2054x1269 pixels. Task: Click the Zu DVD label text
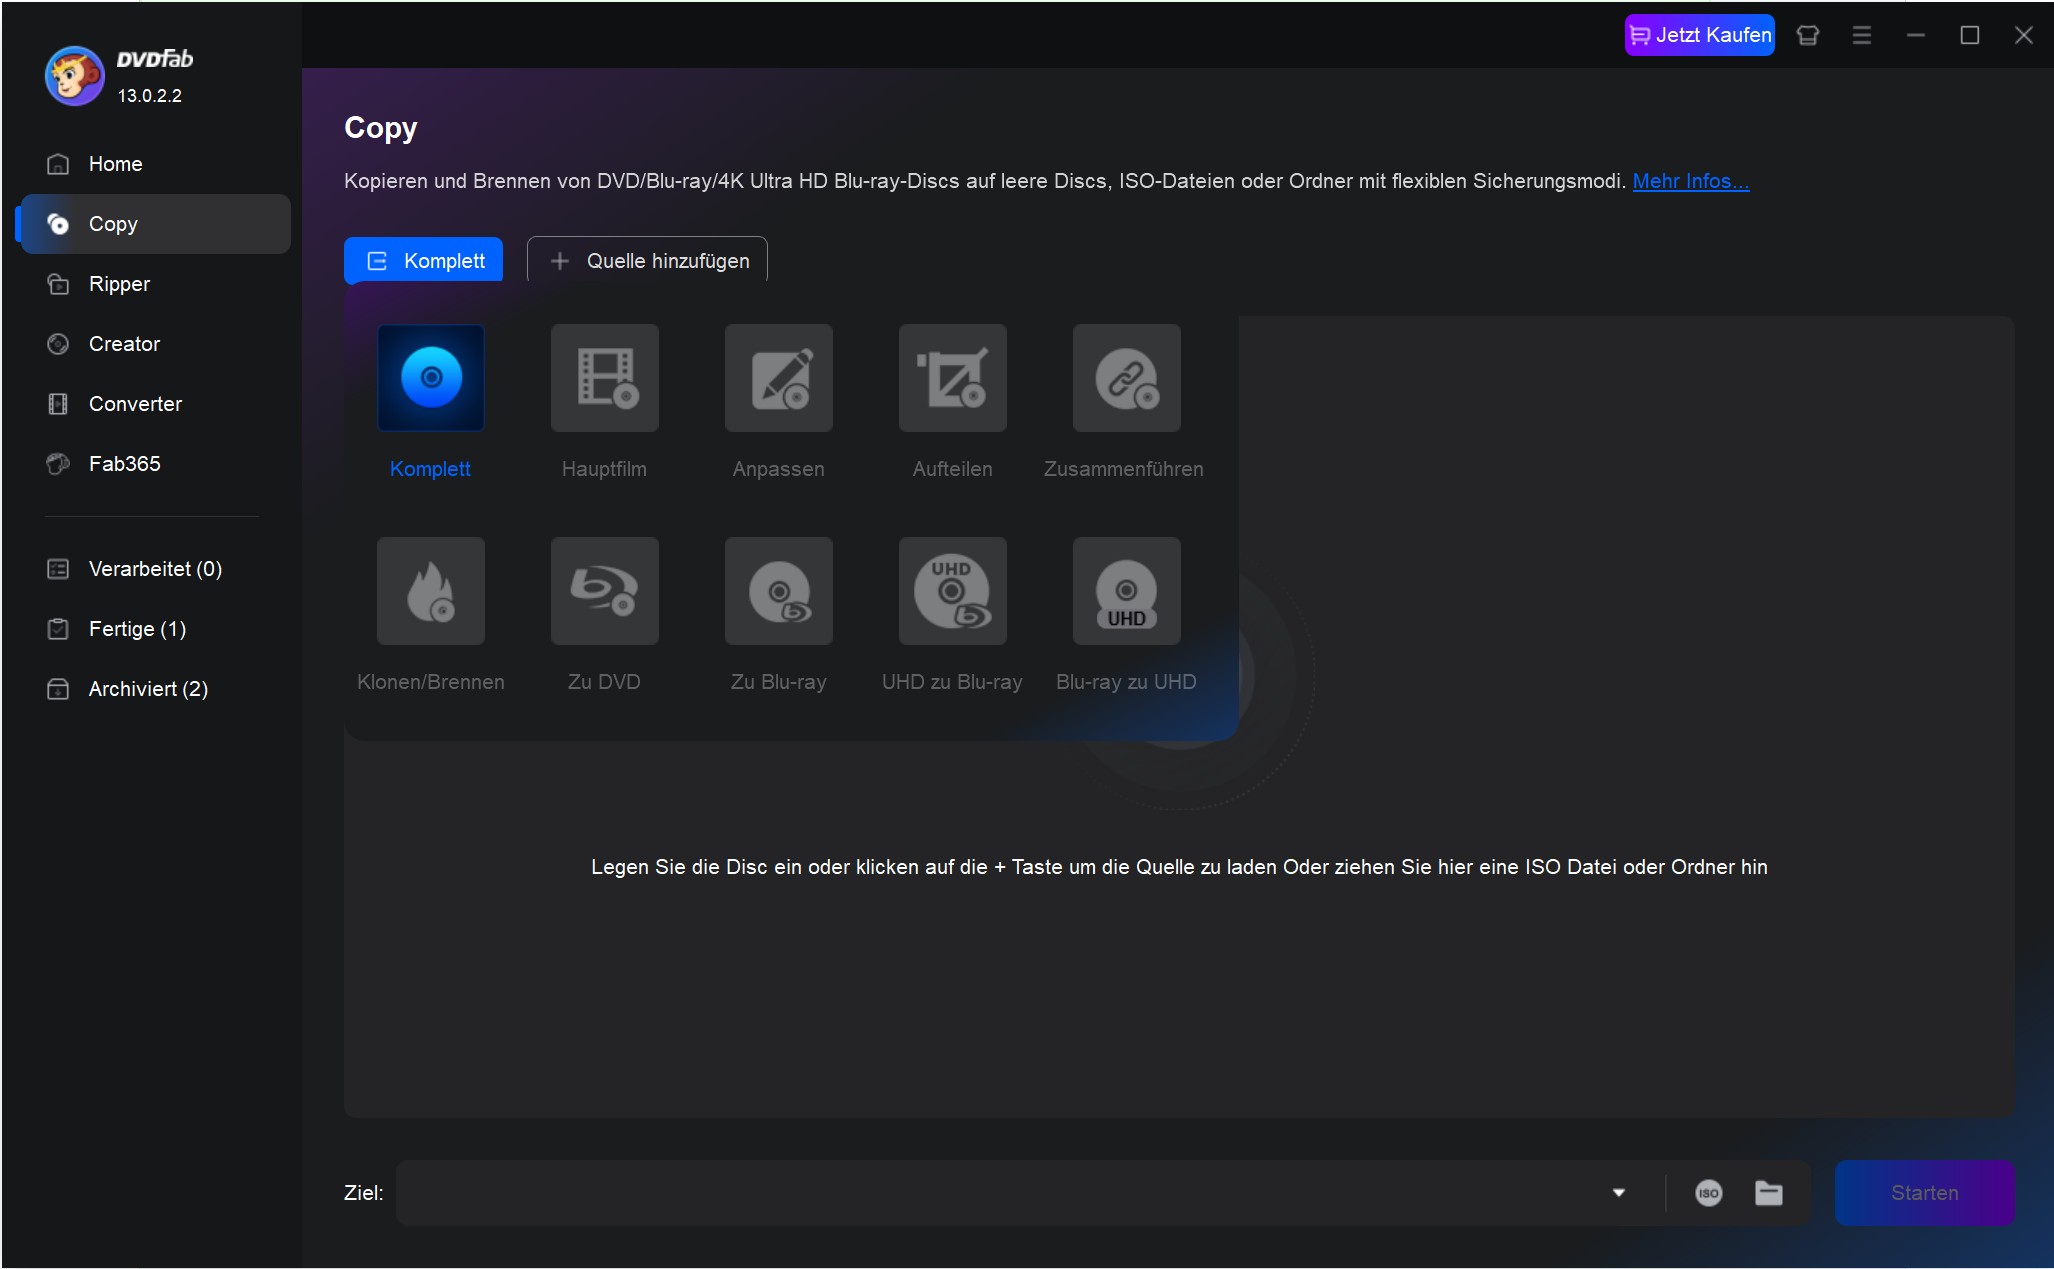[x=604, y=682]
